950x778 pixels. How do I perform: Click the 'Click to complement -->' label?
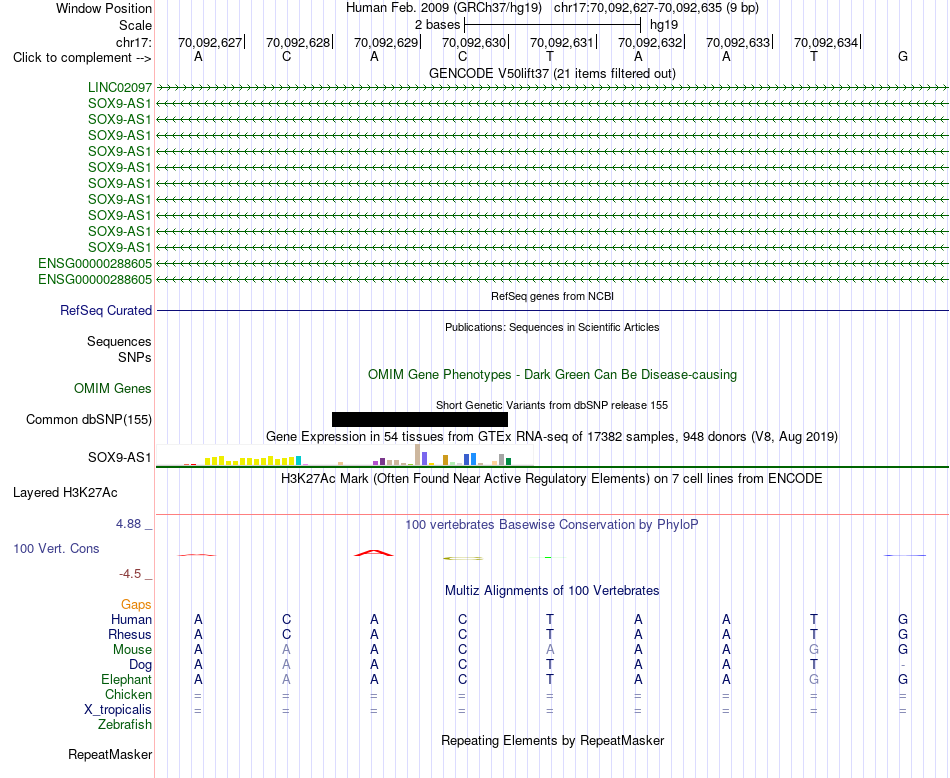(82, 58)
